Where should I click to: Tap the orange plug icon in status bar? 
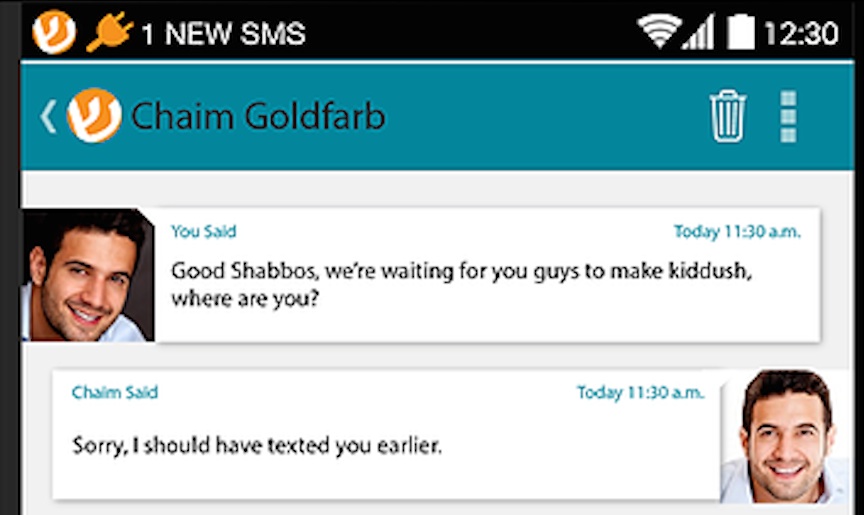click(x=110, y=31)
